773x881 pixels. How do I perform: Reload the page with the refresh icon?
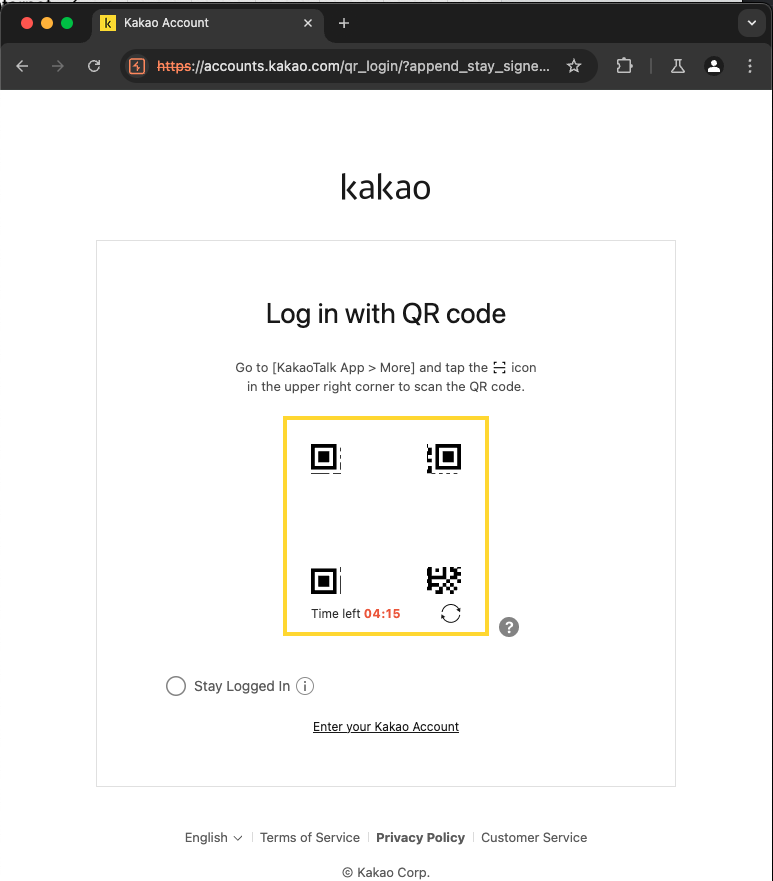[x=94, y=66]
